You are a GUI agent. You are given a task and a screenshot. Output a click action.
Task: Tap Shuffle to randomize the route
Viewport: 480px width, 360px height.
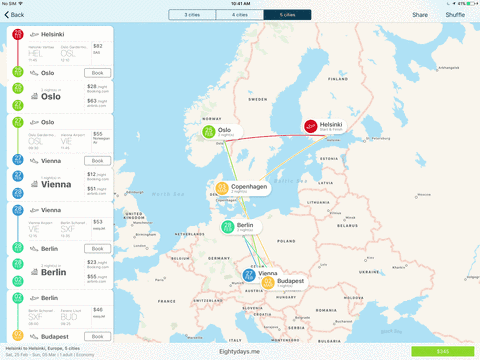(x=455, y=15)
